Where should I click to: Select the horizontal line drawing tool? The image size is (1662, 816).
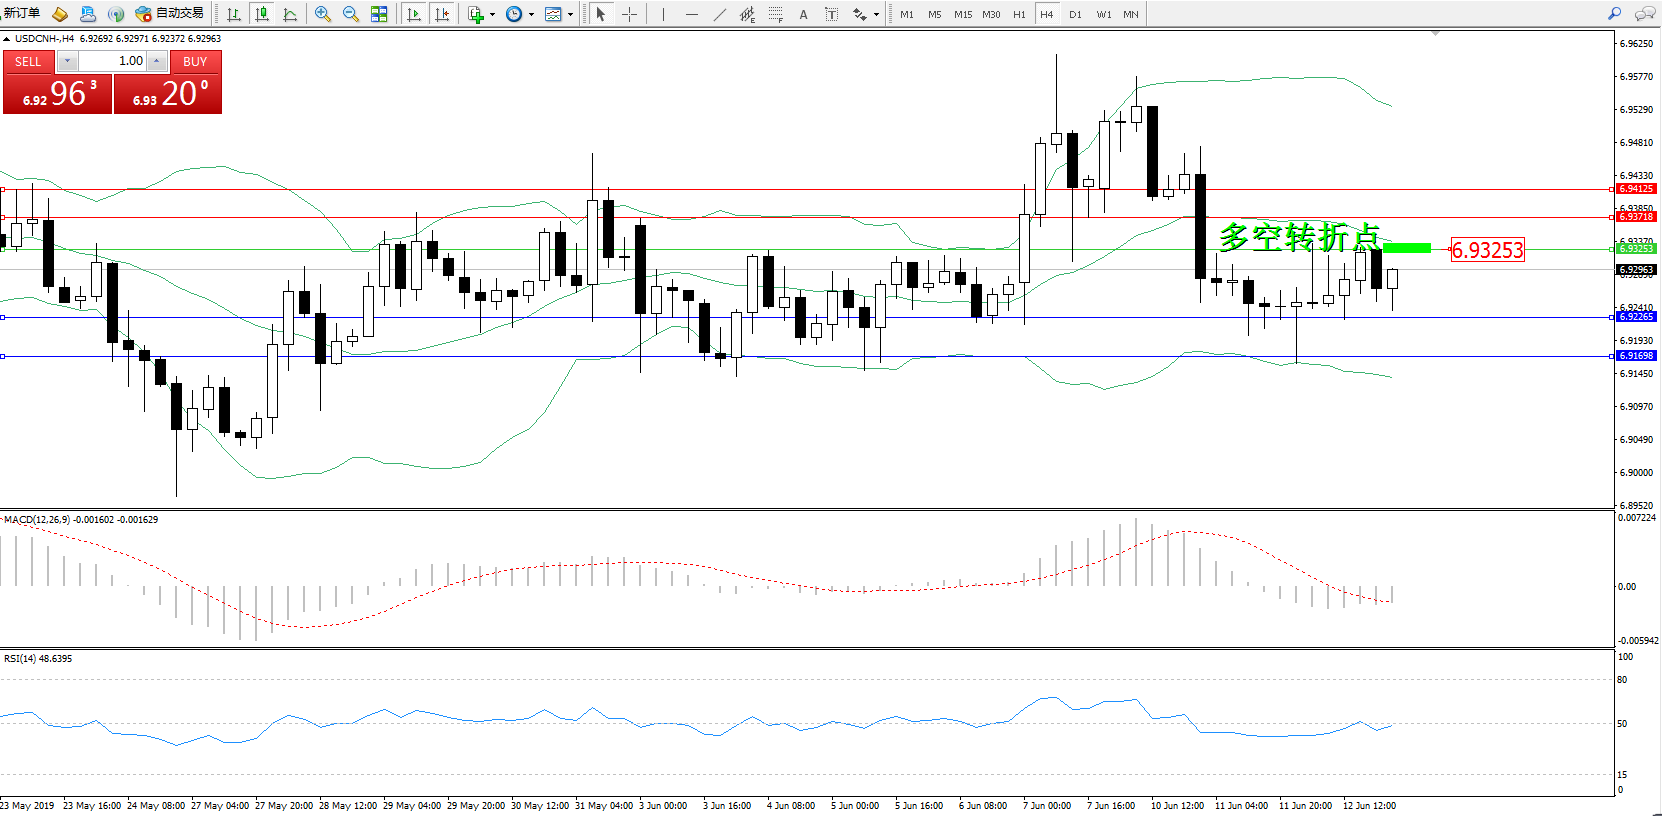point(691,14)
